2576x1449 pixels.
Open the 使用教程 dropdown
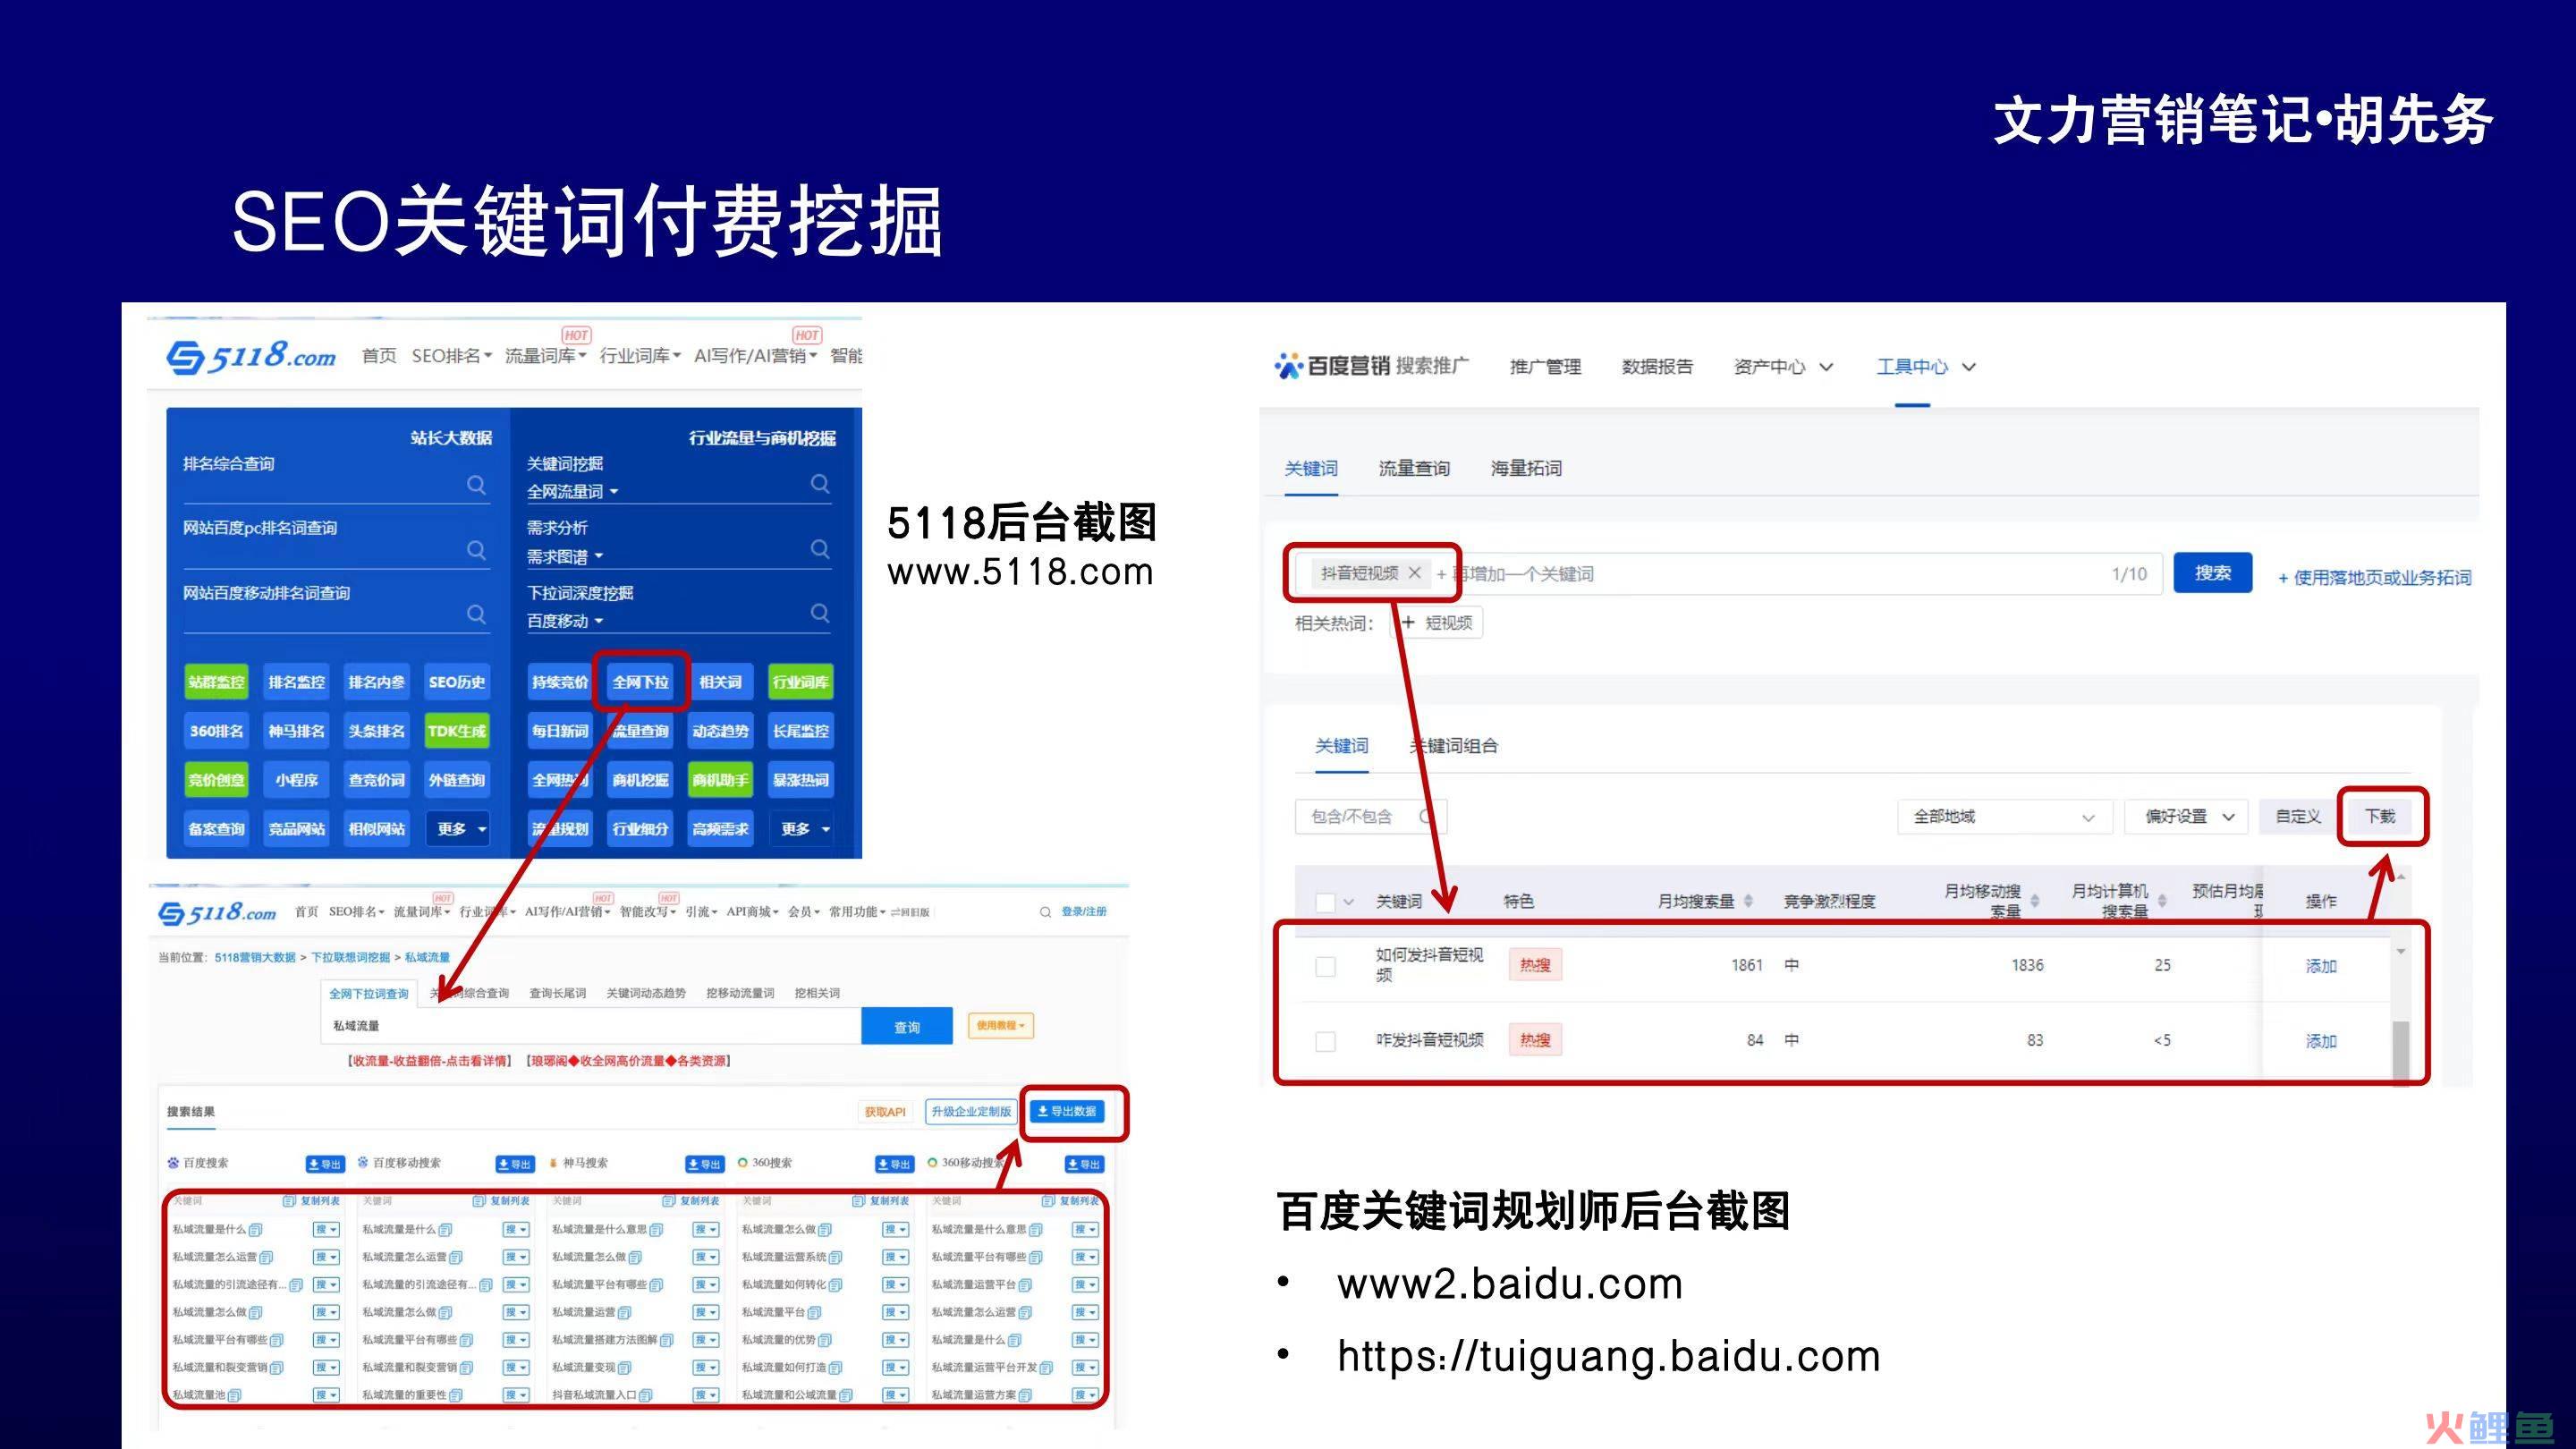tap(1001, 1025)
